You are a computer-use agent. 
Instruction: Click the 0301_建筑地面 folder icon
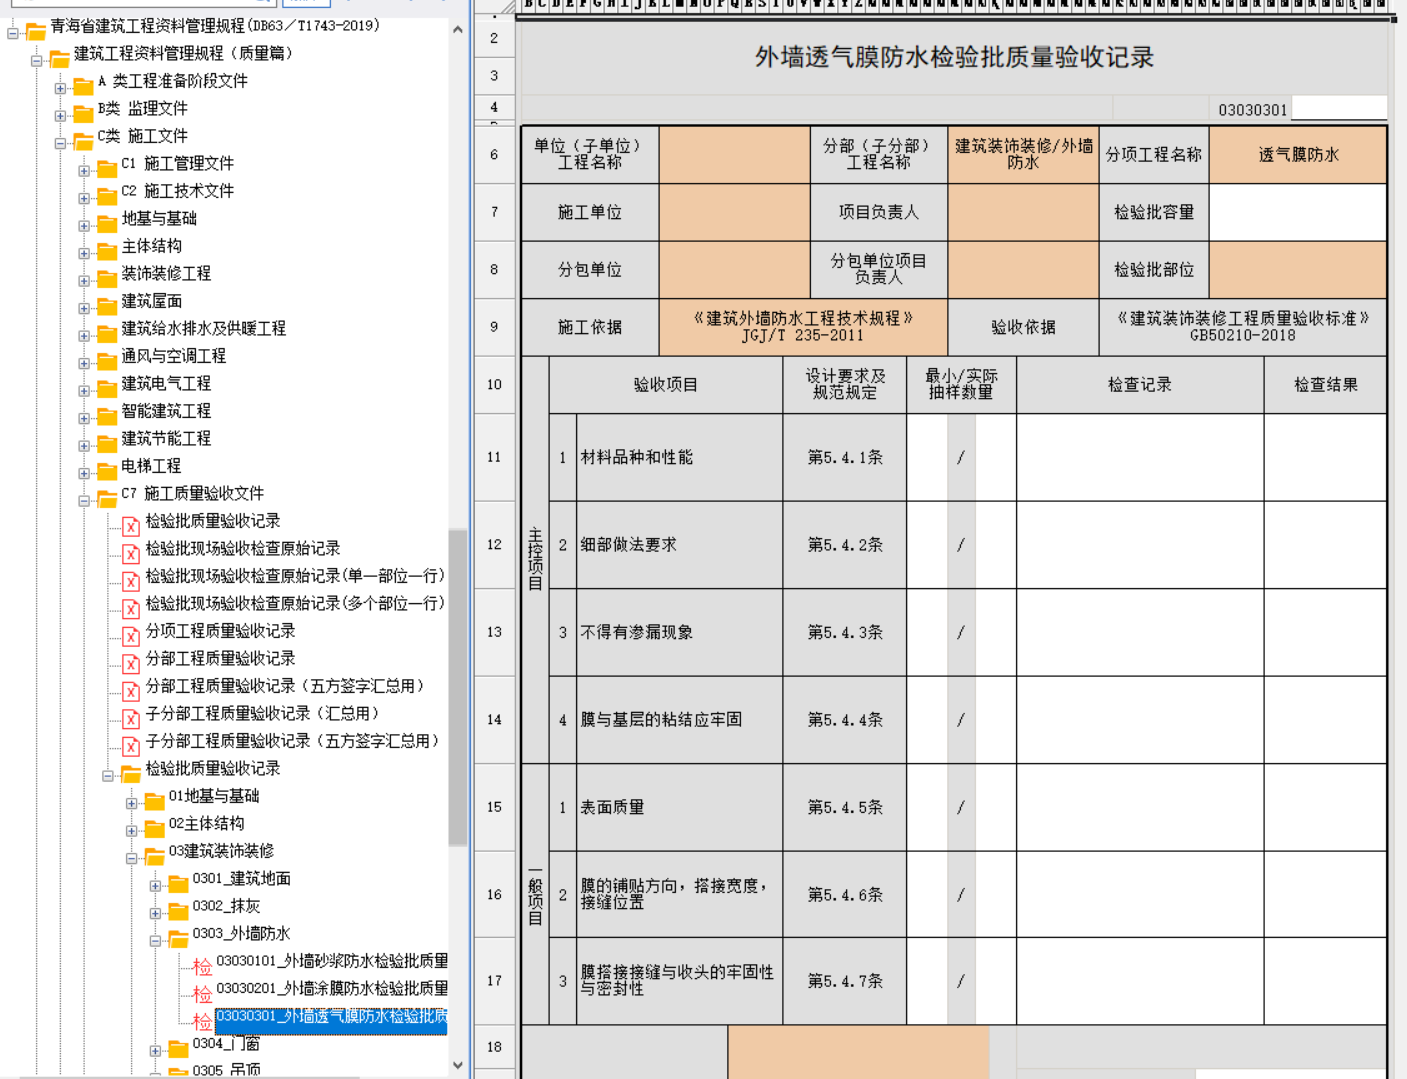click(x=178, y=881)
